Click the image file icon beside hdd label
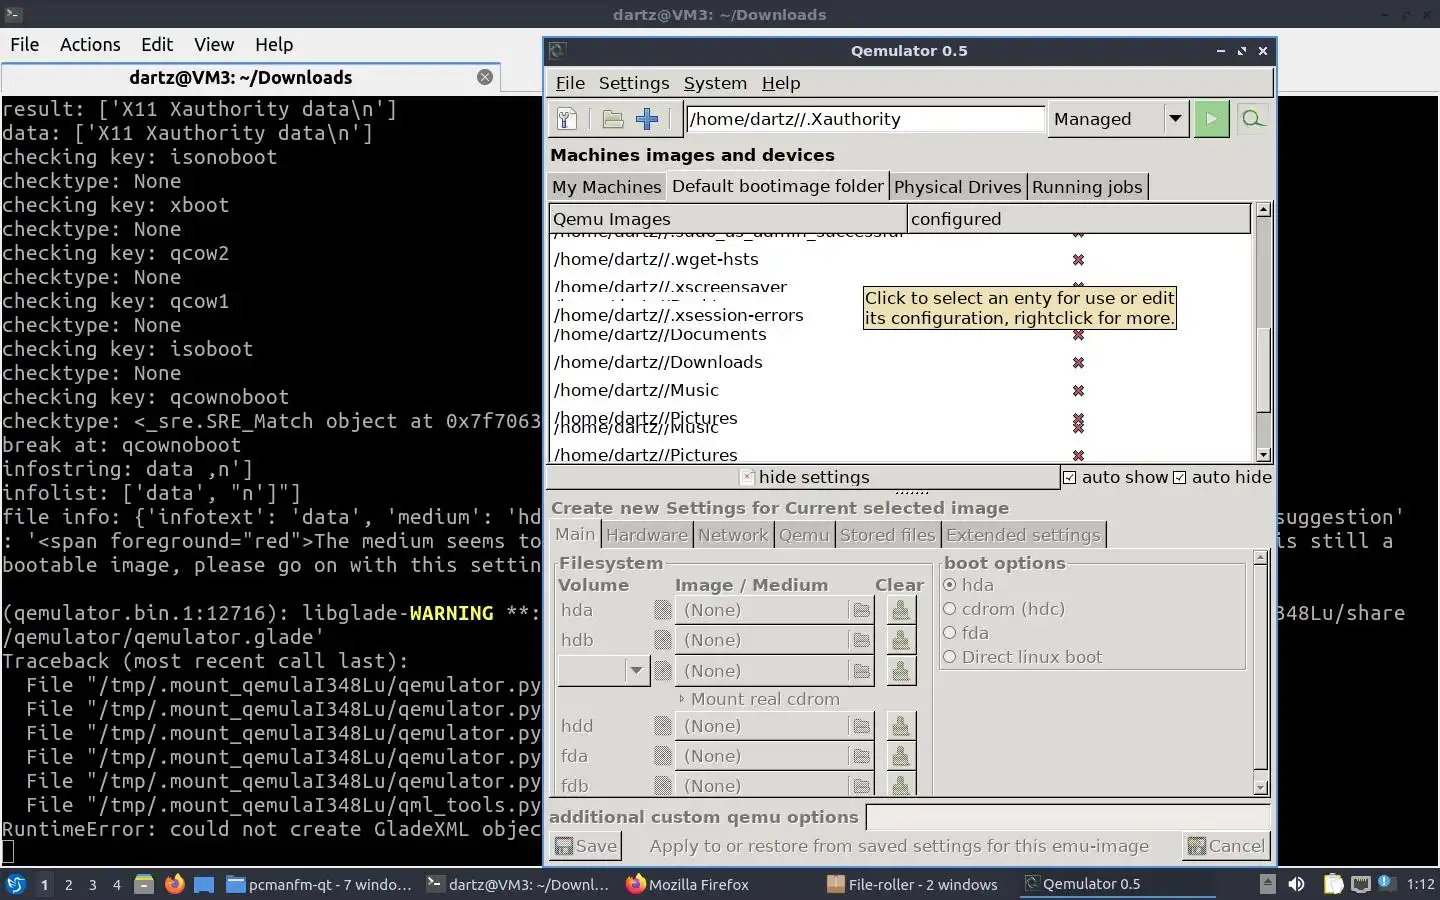The image size is (1440, 900). 662,726
